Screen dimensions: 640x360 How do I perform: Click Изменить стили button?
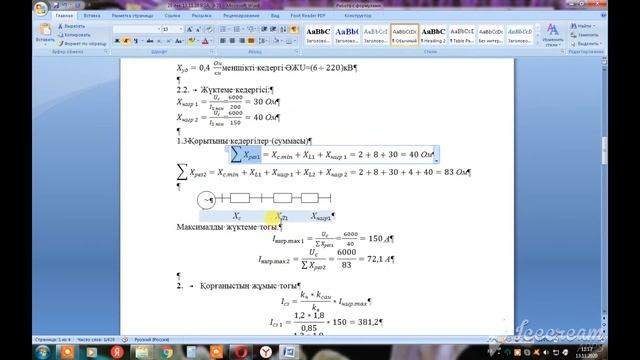pyautogui.click(x=553, y=35)
